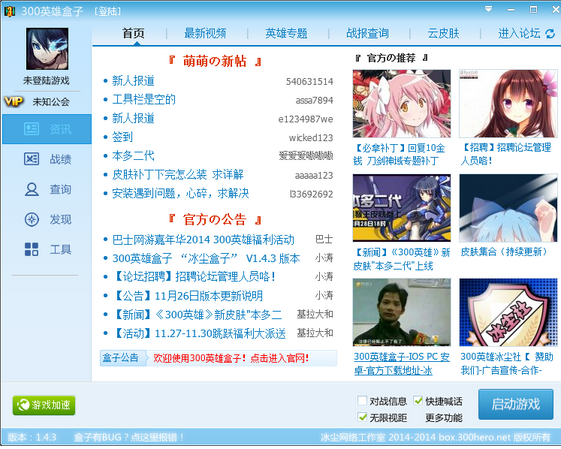The image size is (561, 449).
Task: Open the brown-haired girl recruitment thumbnail
Action: [x=508, y=104]
